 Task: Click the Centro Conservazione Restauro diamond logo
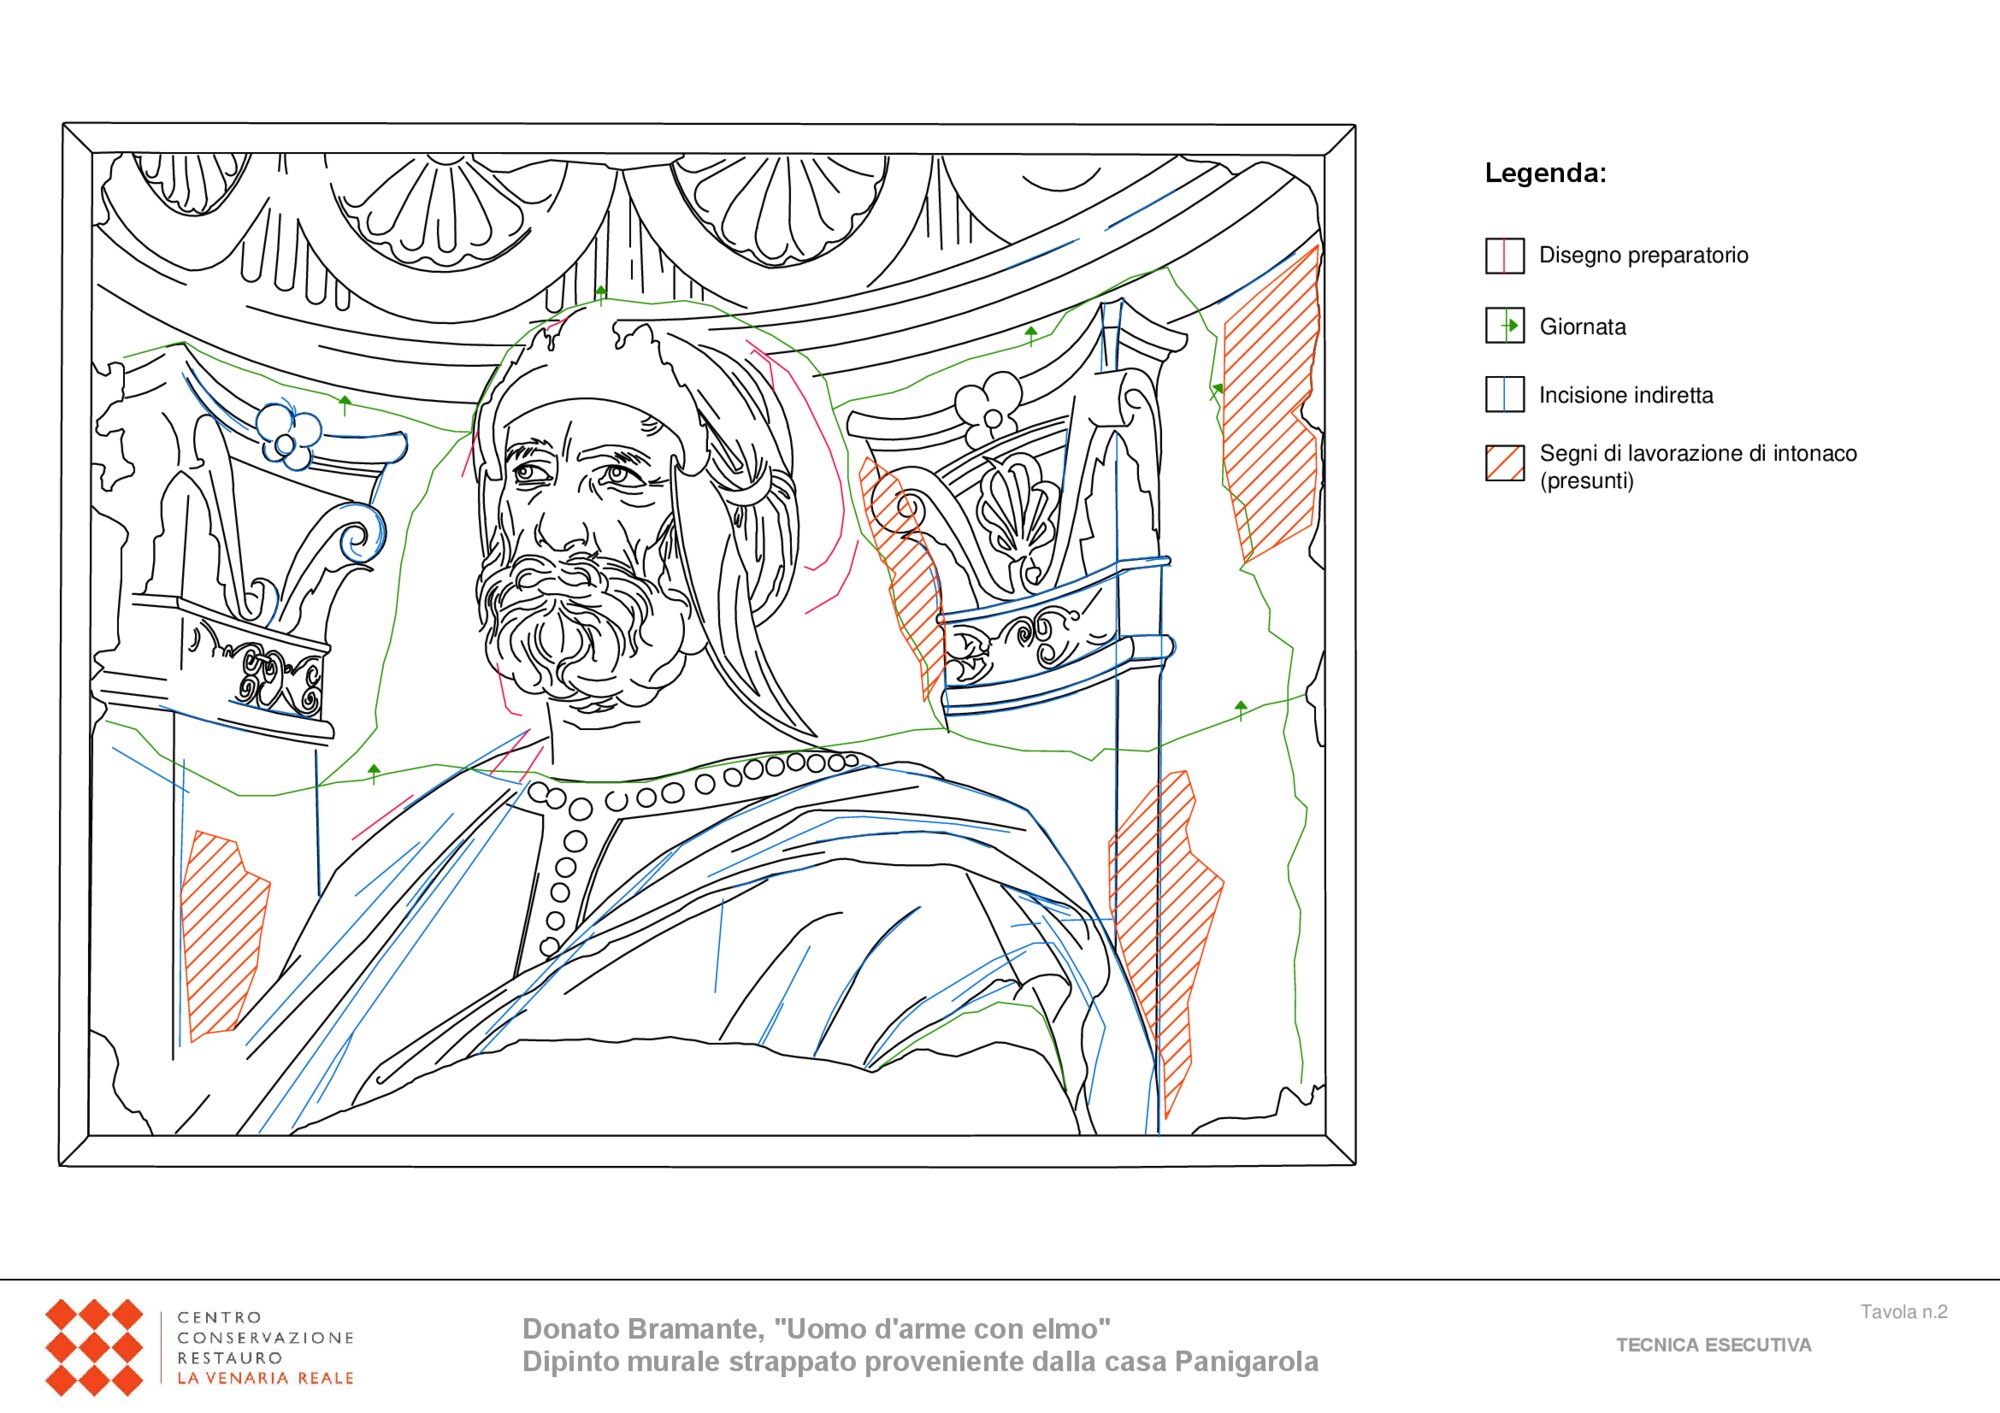pyautogui.click(x=94, y=1347)
